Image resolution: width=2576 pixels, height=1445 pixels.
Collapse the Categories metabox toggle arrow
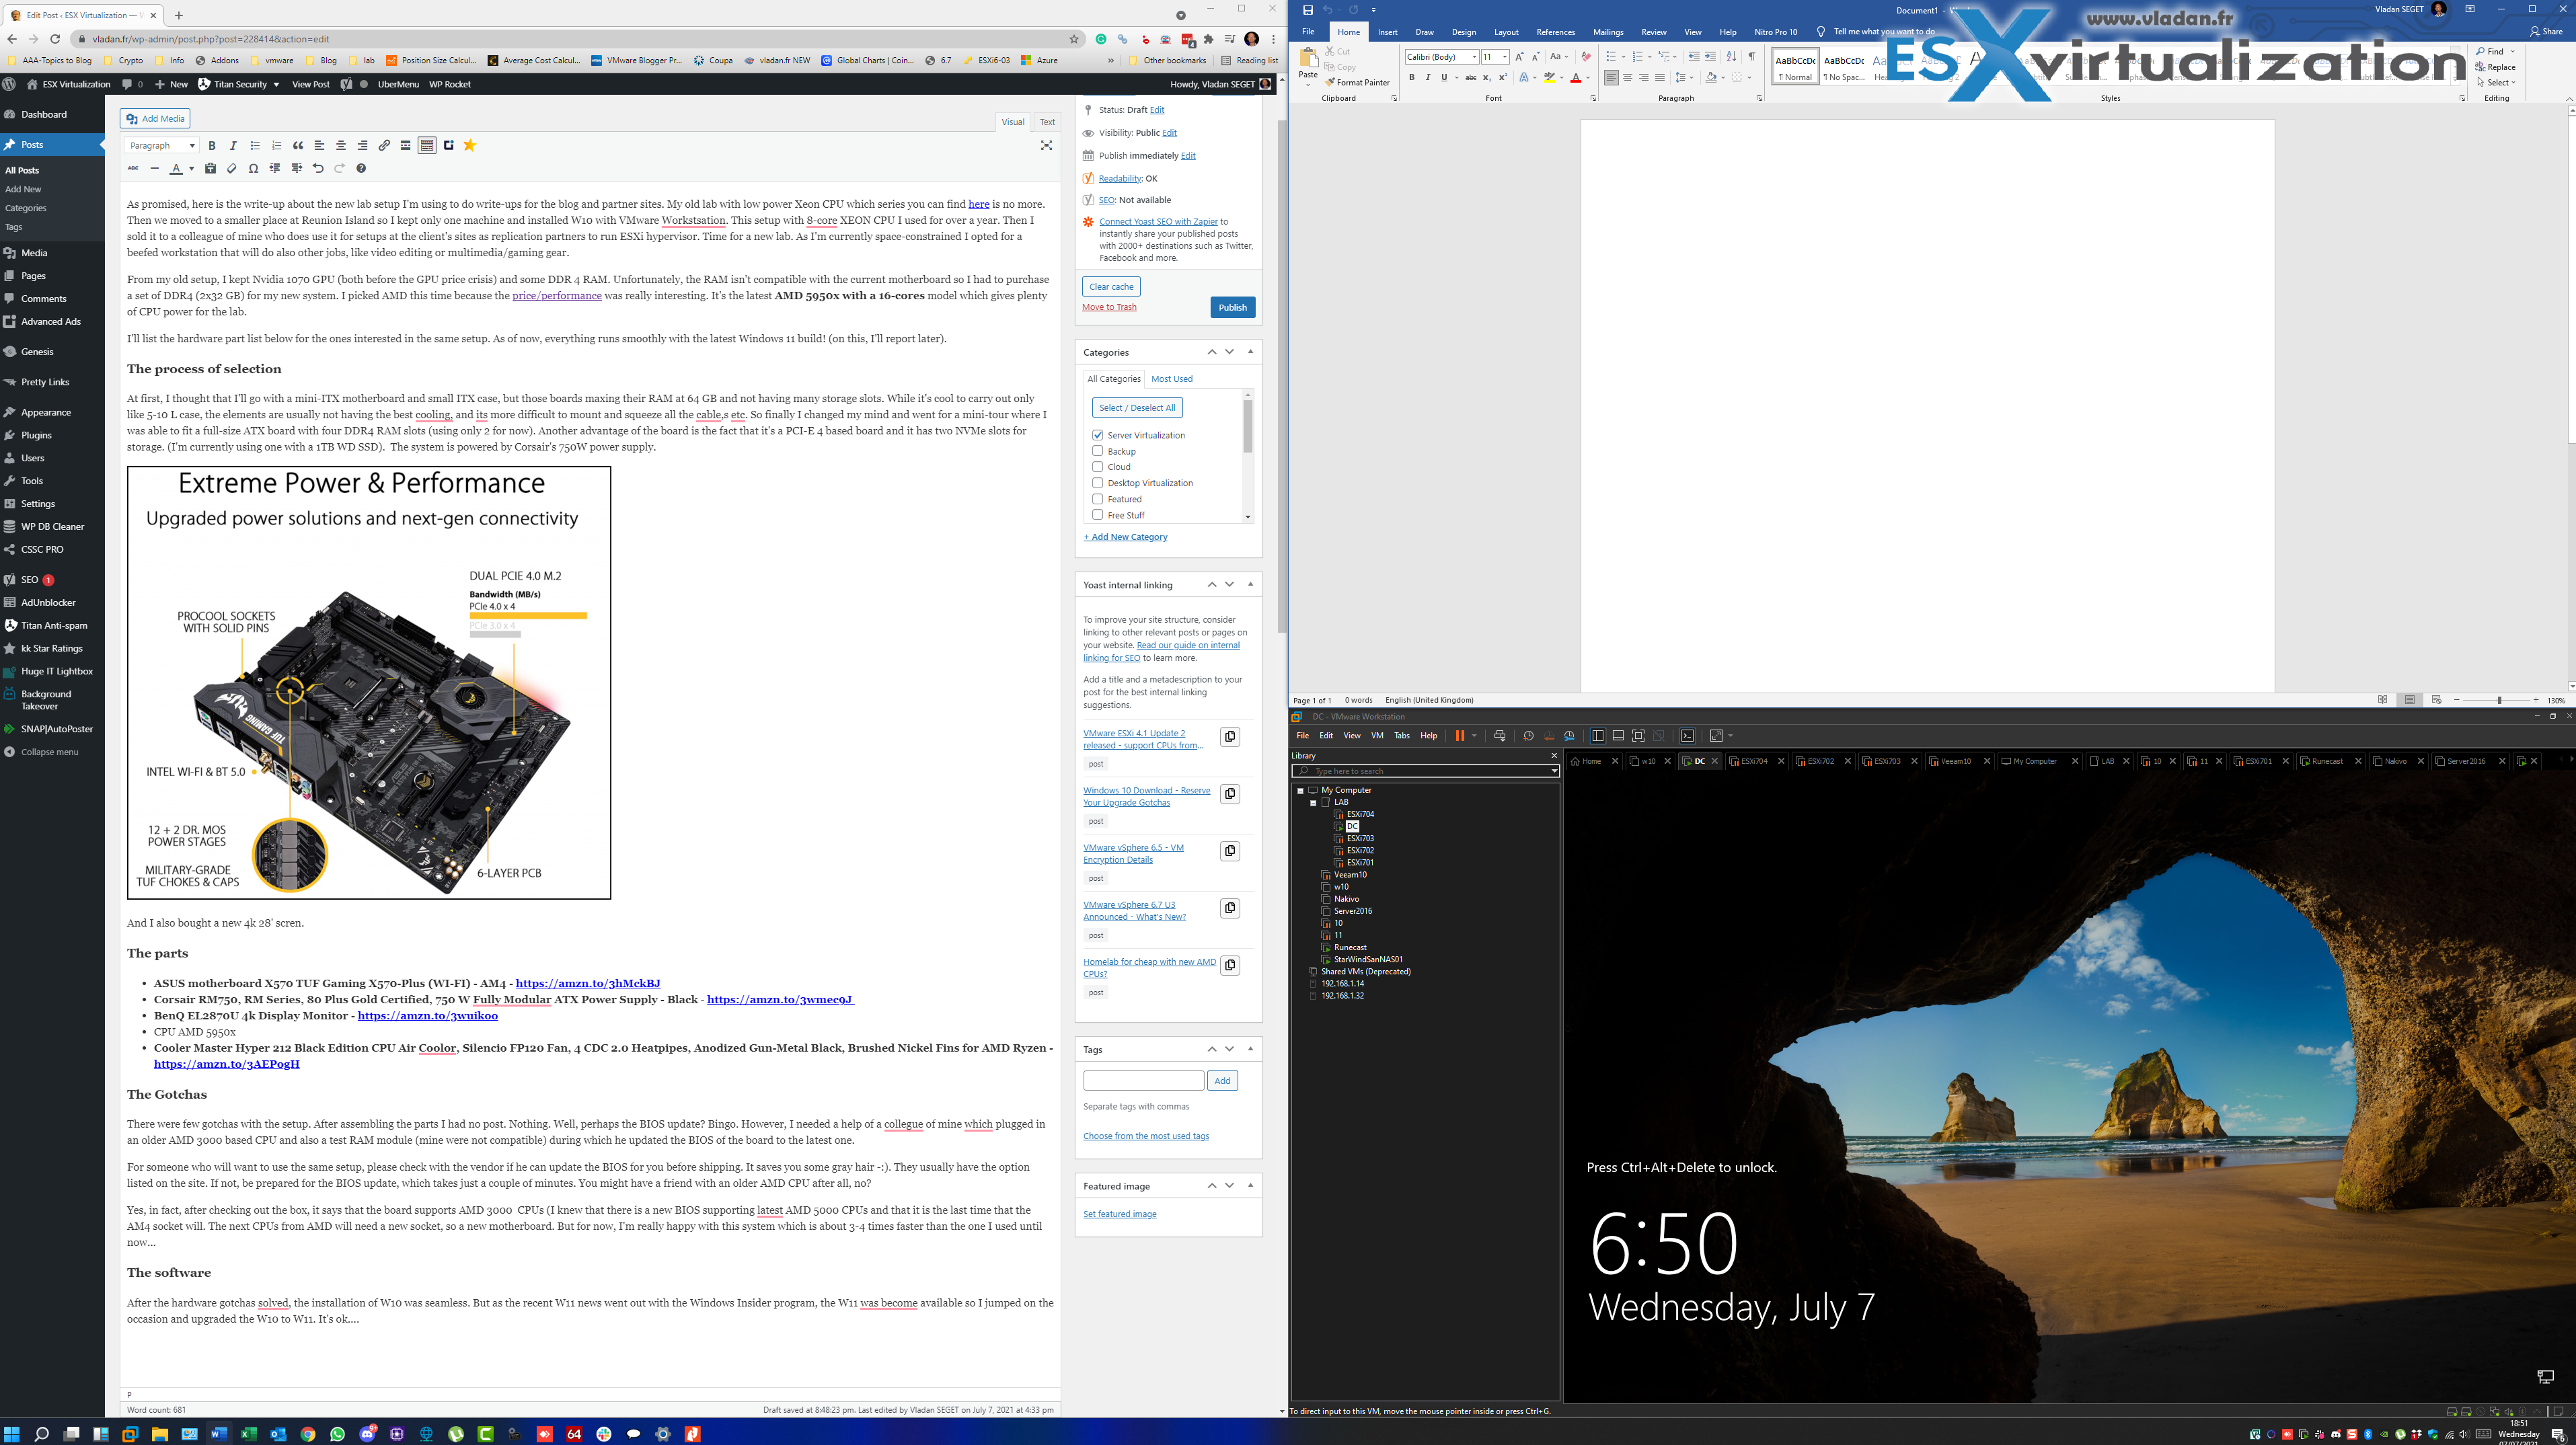(x=1250, y=352)
